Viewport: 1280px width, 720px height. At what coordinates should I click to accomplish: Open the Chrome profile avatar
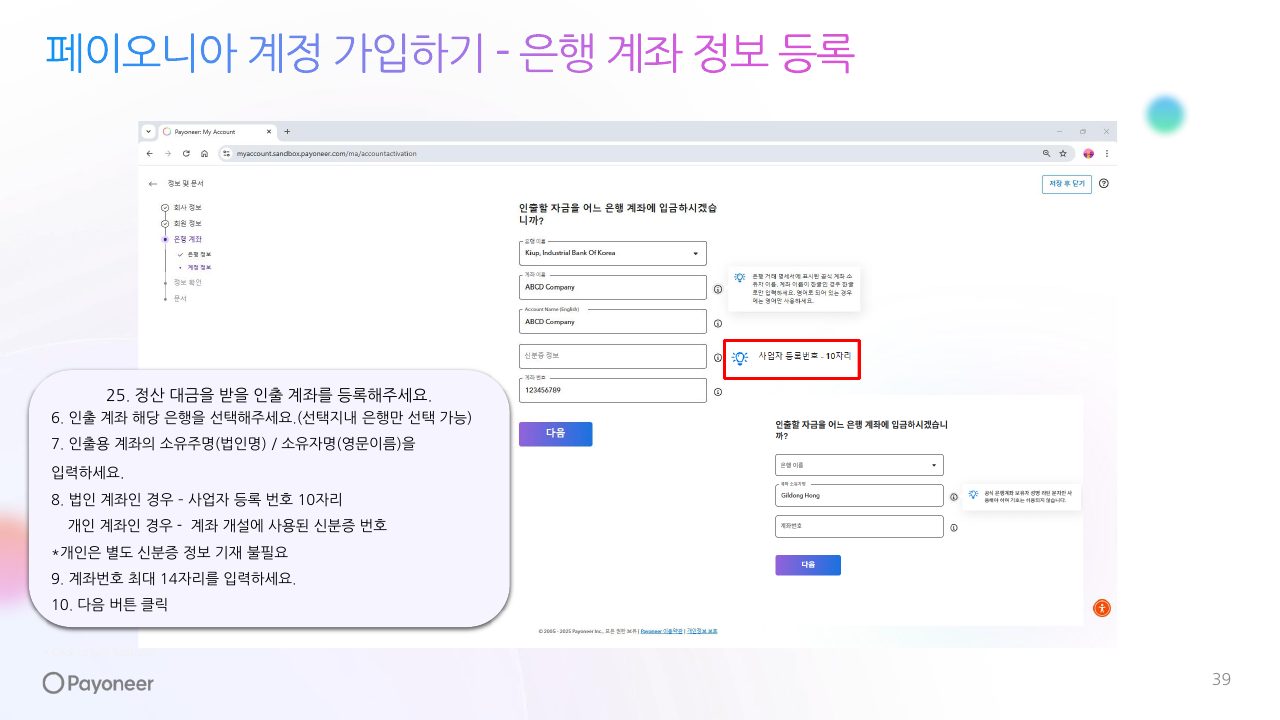(1089, 153)
